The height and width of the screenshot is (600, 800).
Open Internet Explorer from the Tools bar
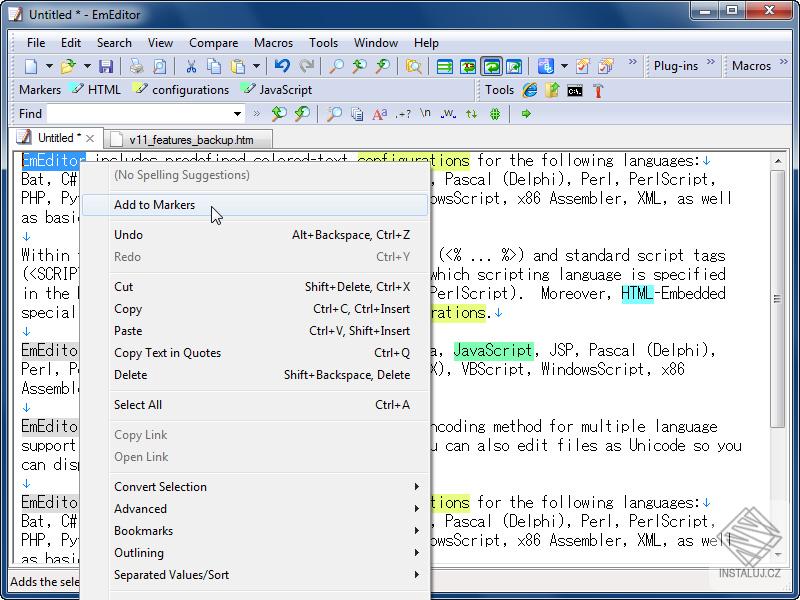(x=530, y=90)
